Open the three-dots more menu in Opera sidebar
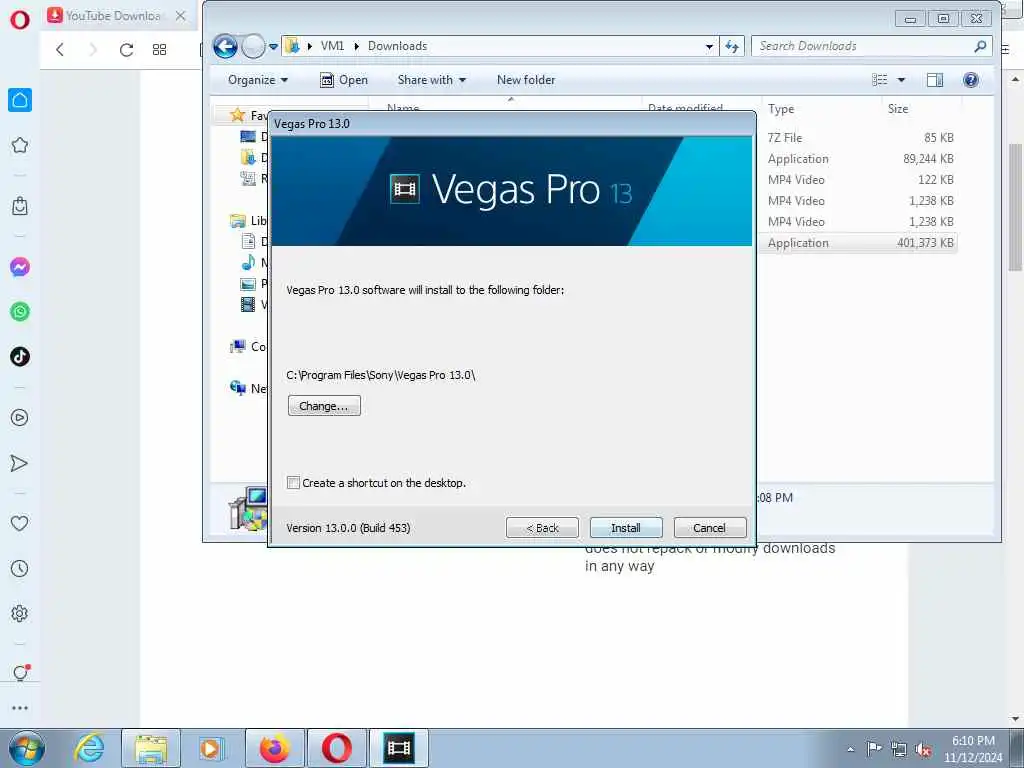The width and height of the screenshot is (1024, 768). tap(20, 708)
